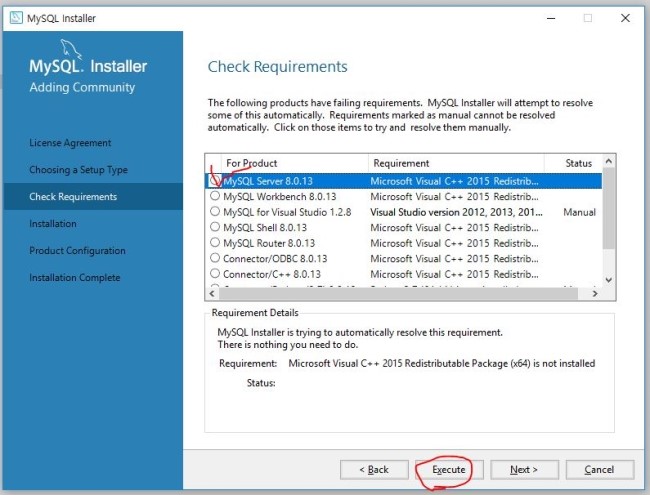Click the Requirement column header

pos(456,163)
